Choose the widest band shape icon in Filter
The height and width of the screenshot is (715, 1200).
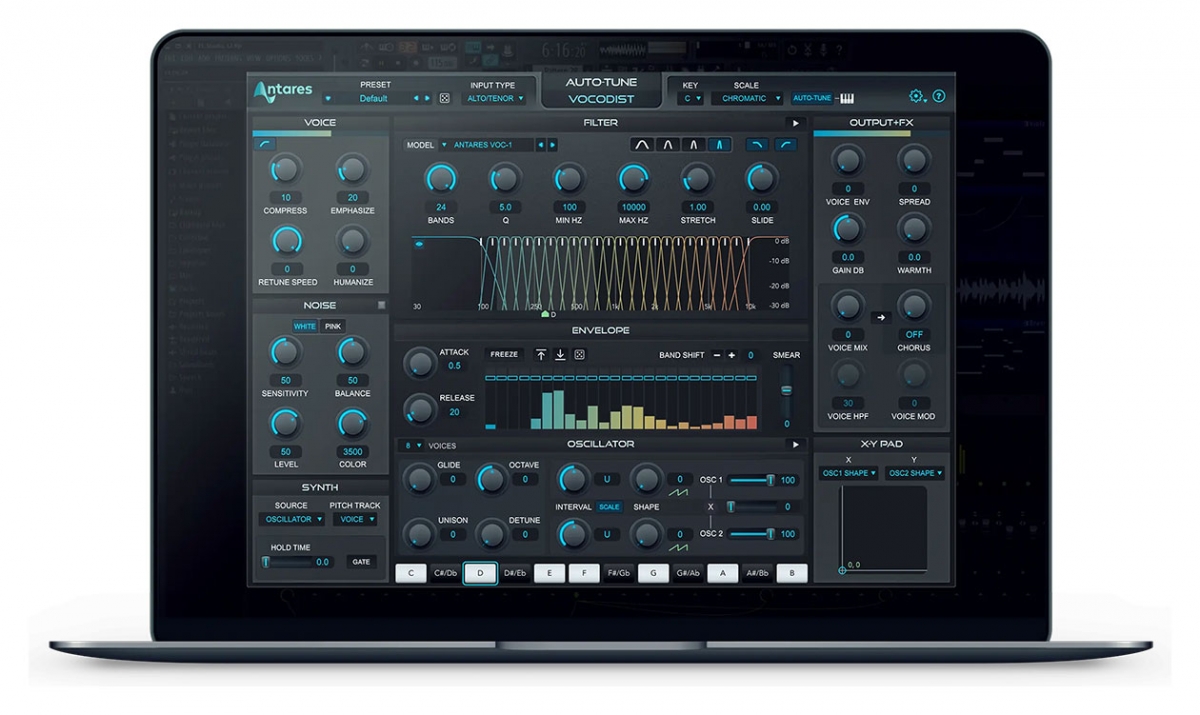pyautogui.click(x=643, y=145)
